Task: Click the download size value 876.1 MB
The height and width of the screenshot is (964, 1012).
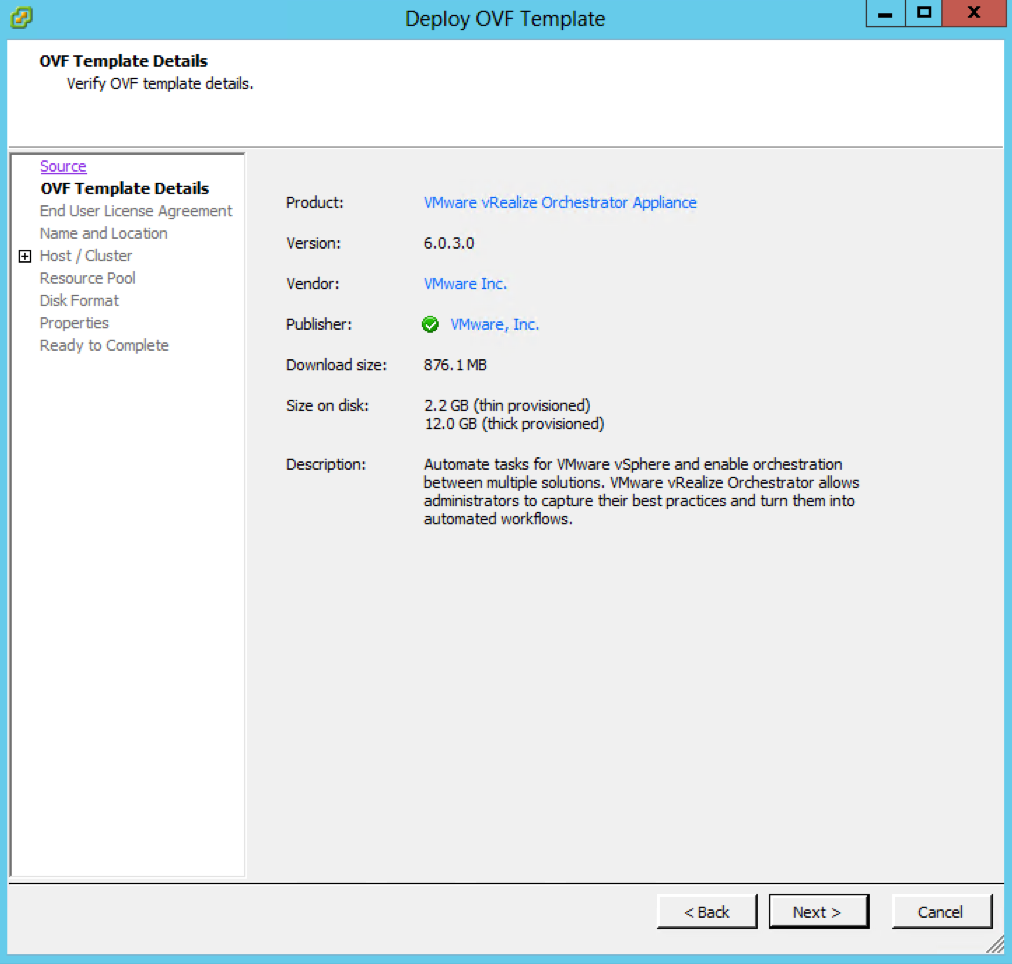Action: (x=455, y=365)
